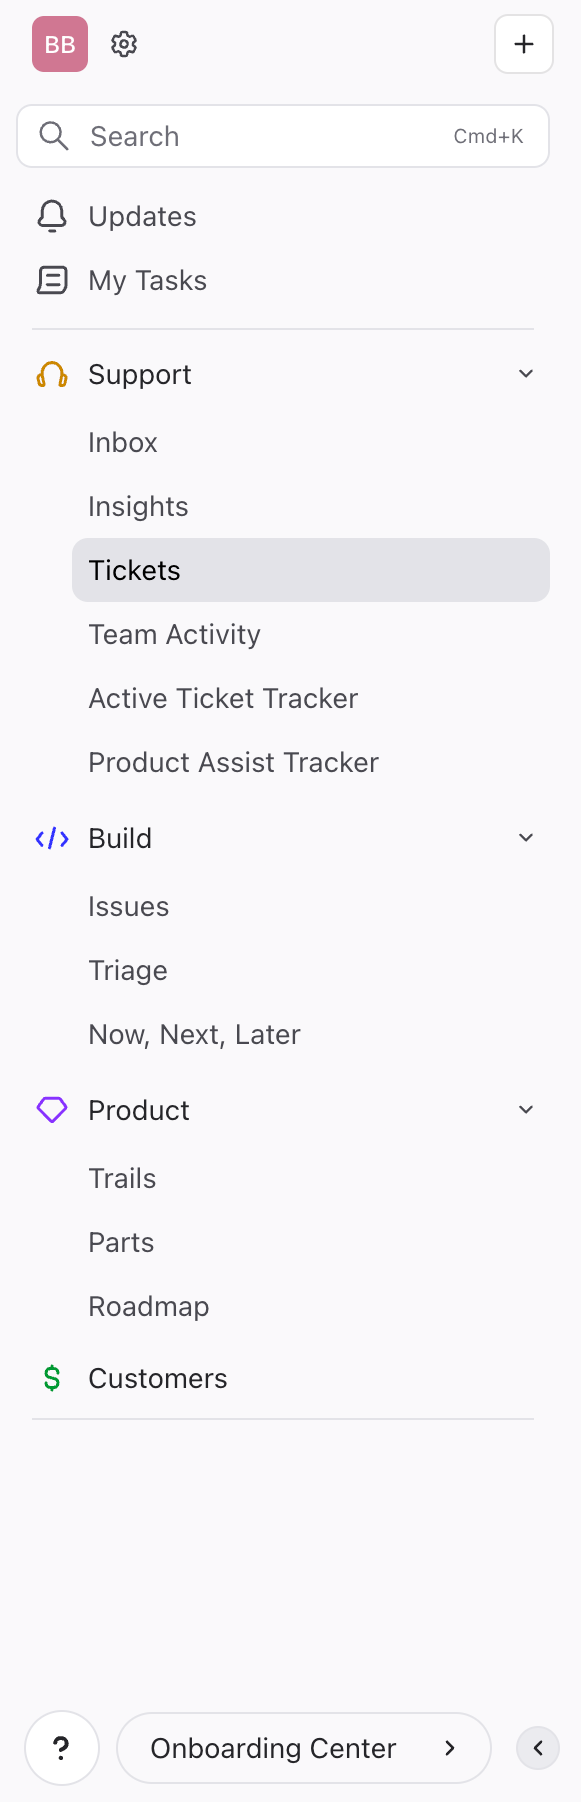
Task: Collapse the Product section
Action: [526, 1109]
